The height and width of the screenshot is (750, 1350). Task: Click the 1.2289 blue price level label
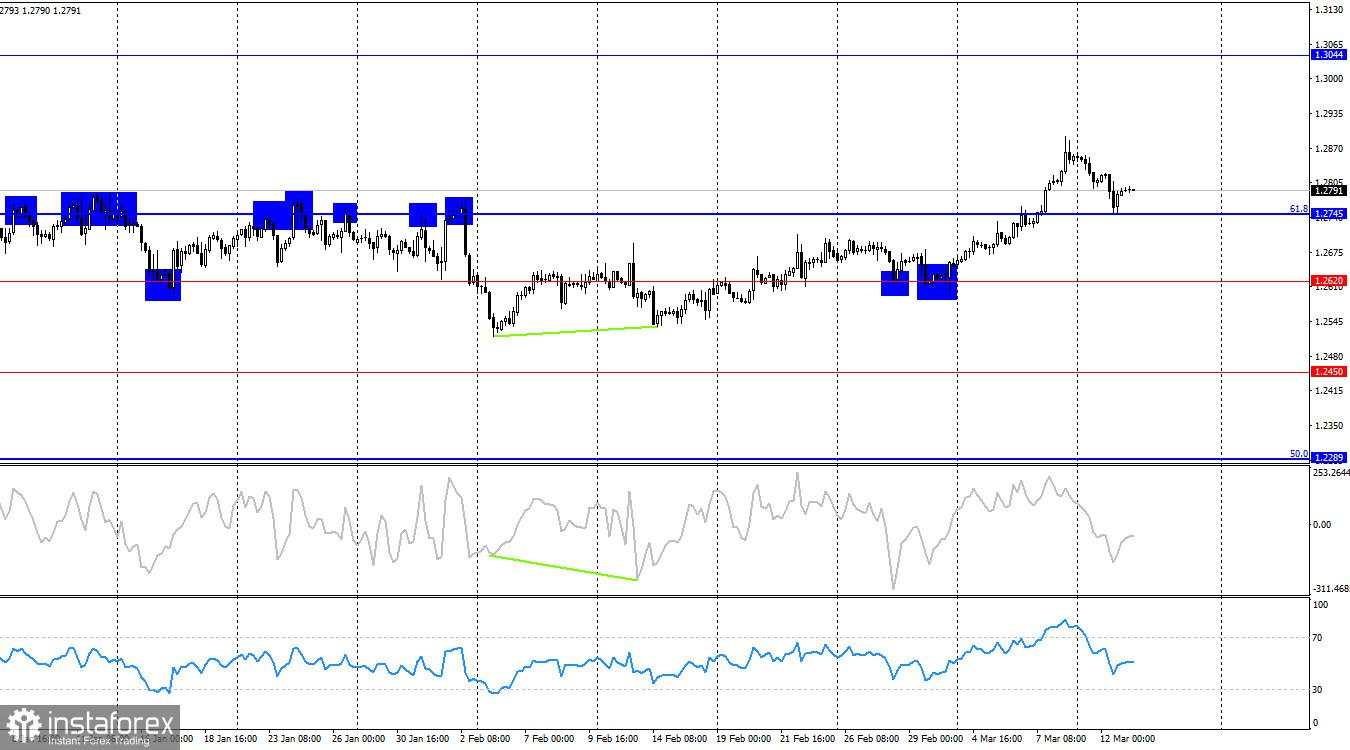pyautogui.click(x=1328, y=458)
